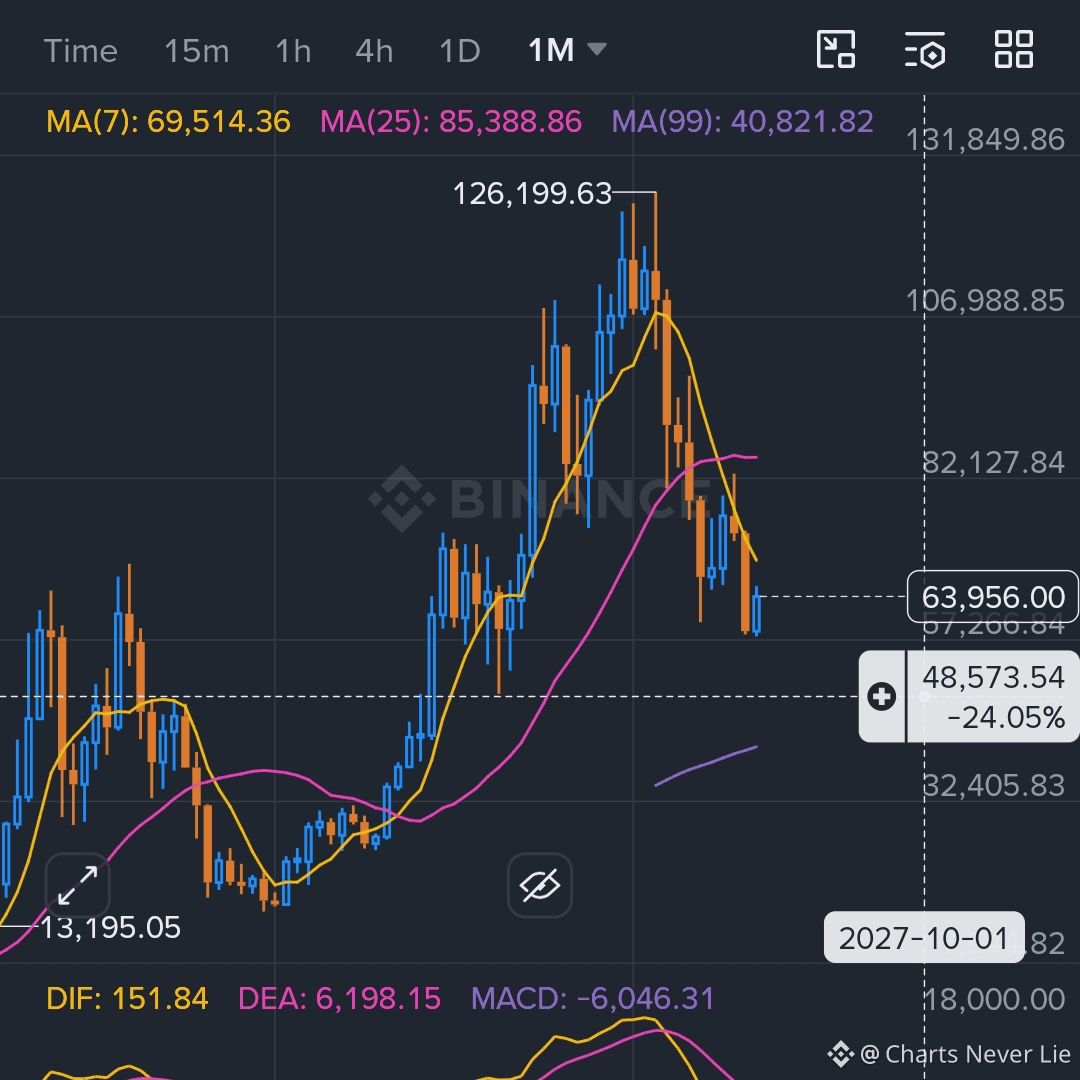
Task: Tap the 2027-10-01 date label
Action: [924, 938]
